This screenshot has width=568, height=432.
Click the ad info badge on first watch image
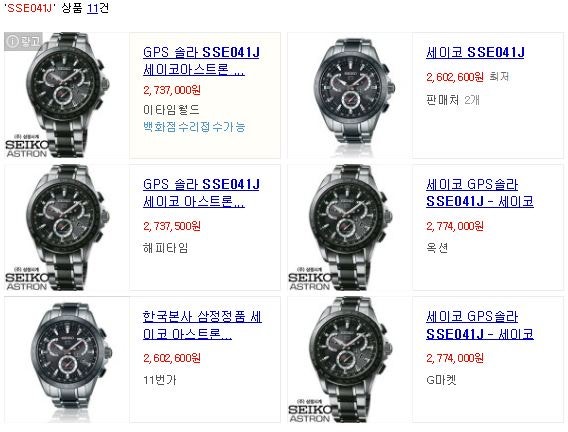click(x=23, y=41)
